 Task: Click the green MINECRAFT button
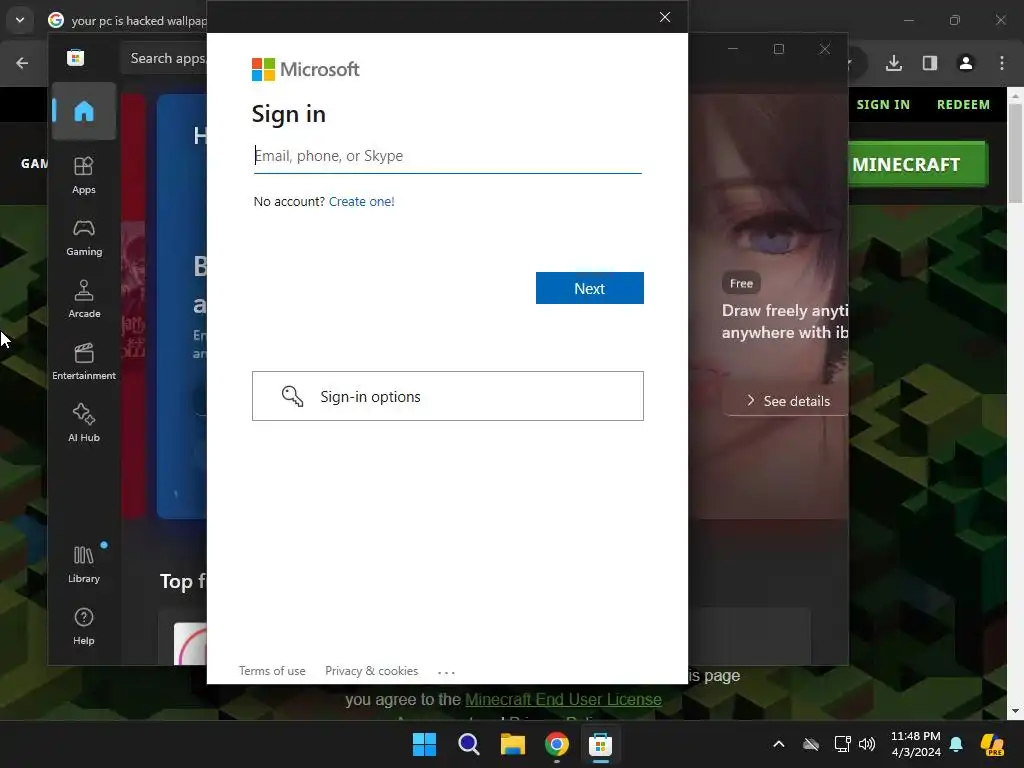(x=918, y=164)
